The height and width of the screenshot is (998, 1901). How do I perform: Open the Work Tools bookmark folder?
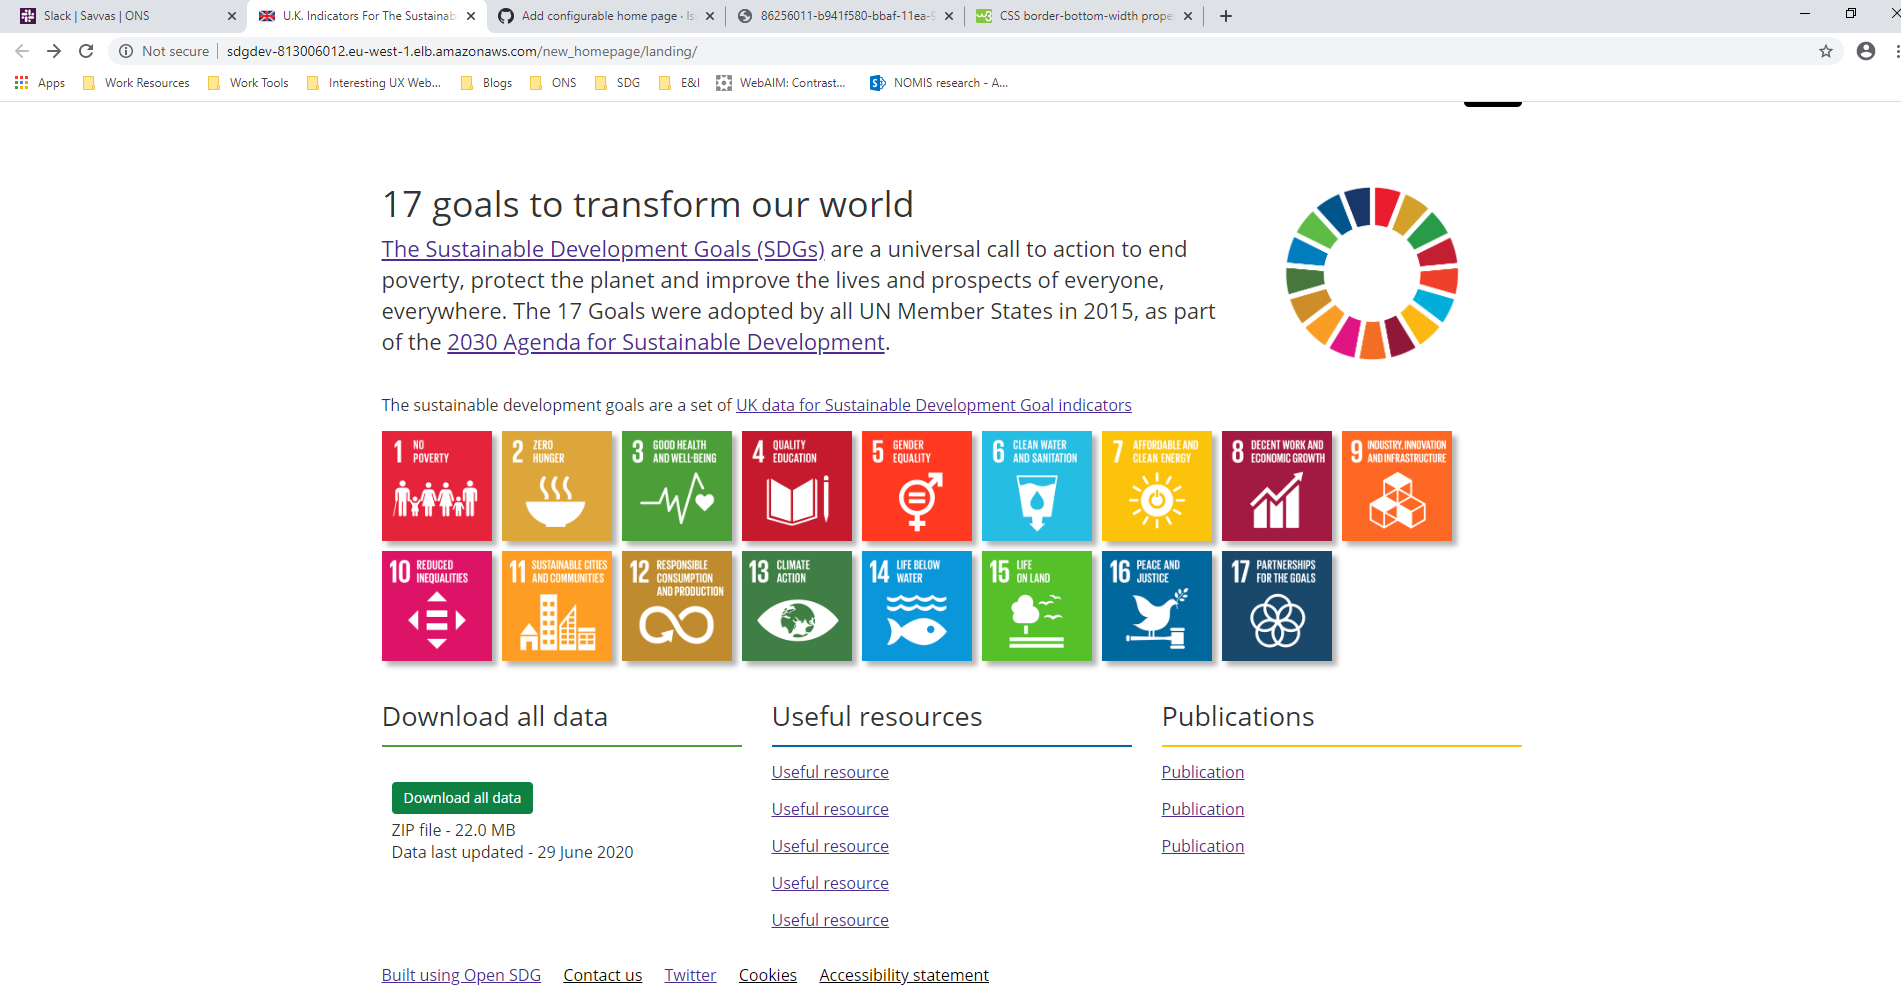[248, 83]
